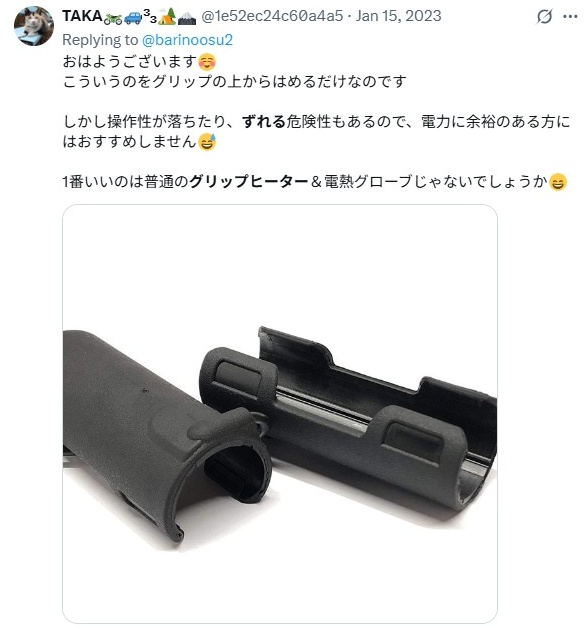Click the motorcycle emoji in TAKA's name
The image size is (585, 628).
click(113, 18)
